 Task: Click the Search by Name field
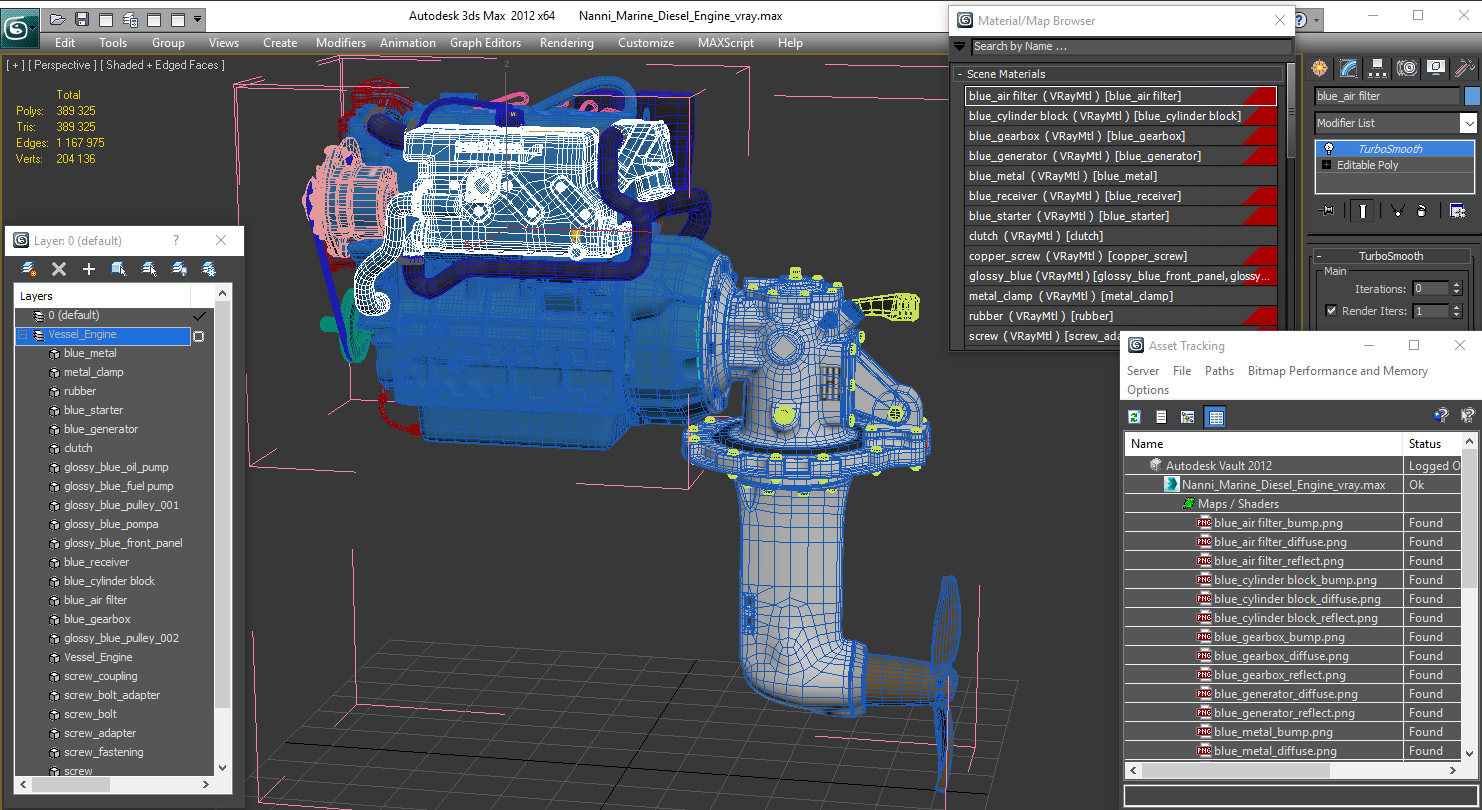click(x=1132, y=46)
